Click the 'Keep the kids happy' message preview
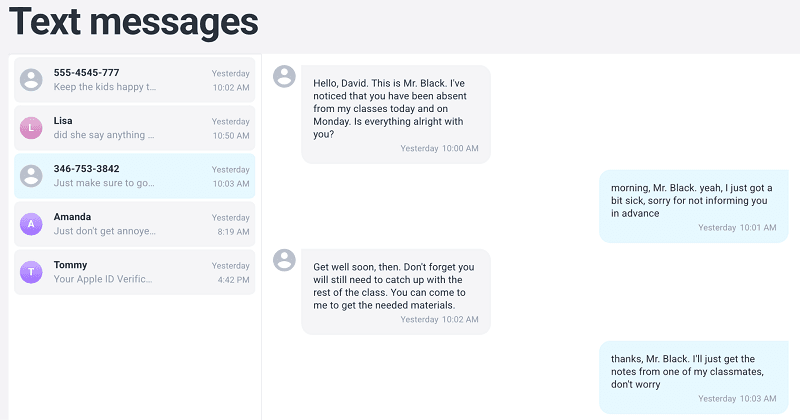This screenshot has width=800, height=420. tap(105, 87)
